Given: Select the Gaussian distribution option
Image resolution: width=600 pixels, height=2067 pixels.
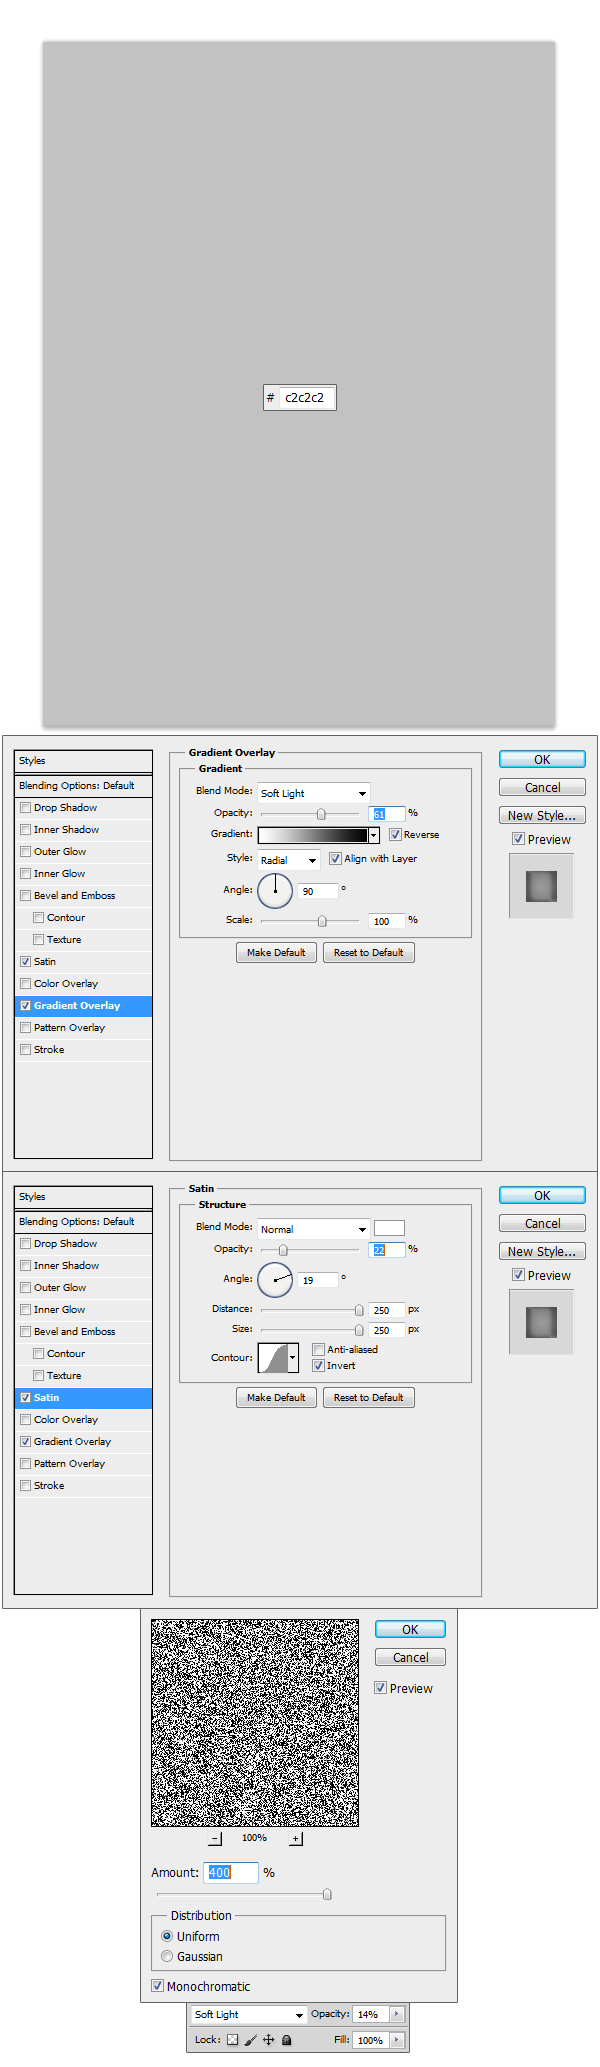Looking at the screenshot, I should (x=167, y=1956).
